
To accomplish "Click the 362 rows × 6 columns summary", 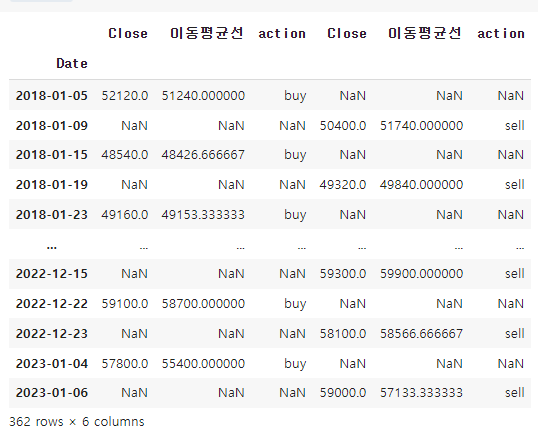I will point(77,422).
